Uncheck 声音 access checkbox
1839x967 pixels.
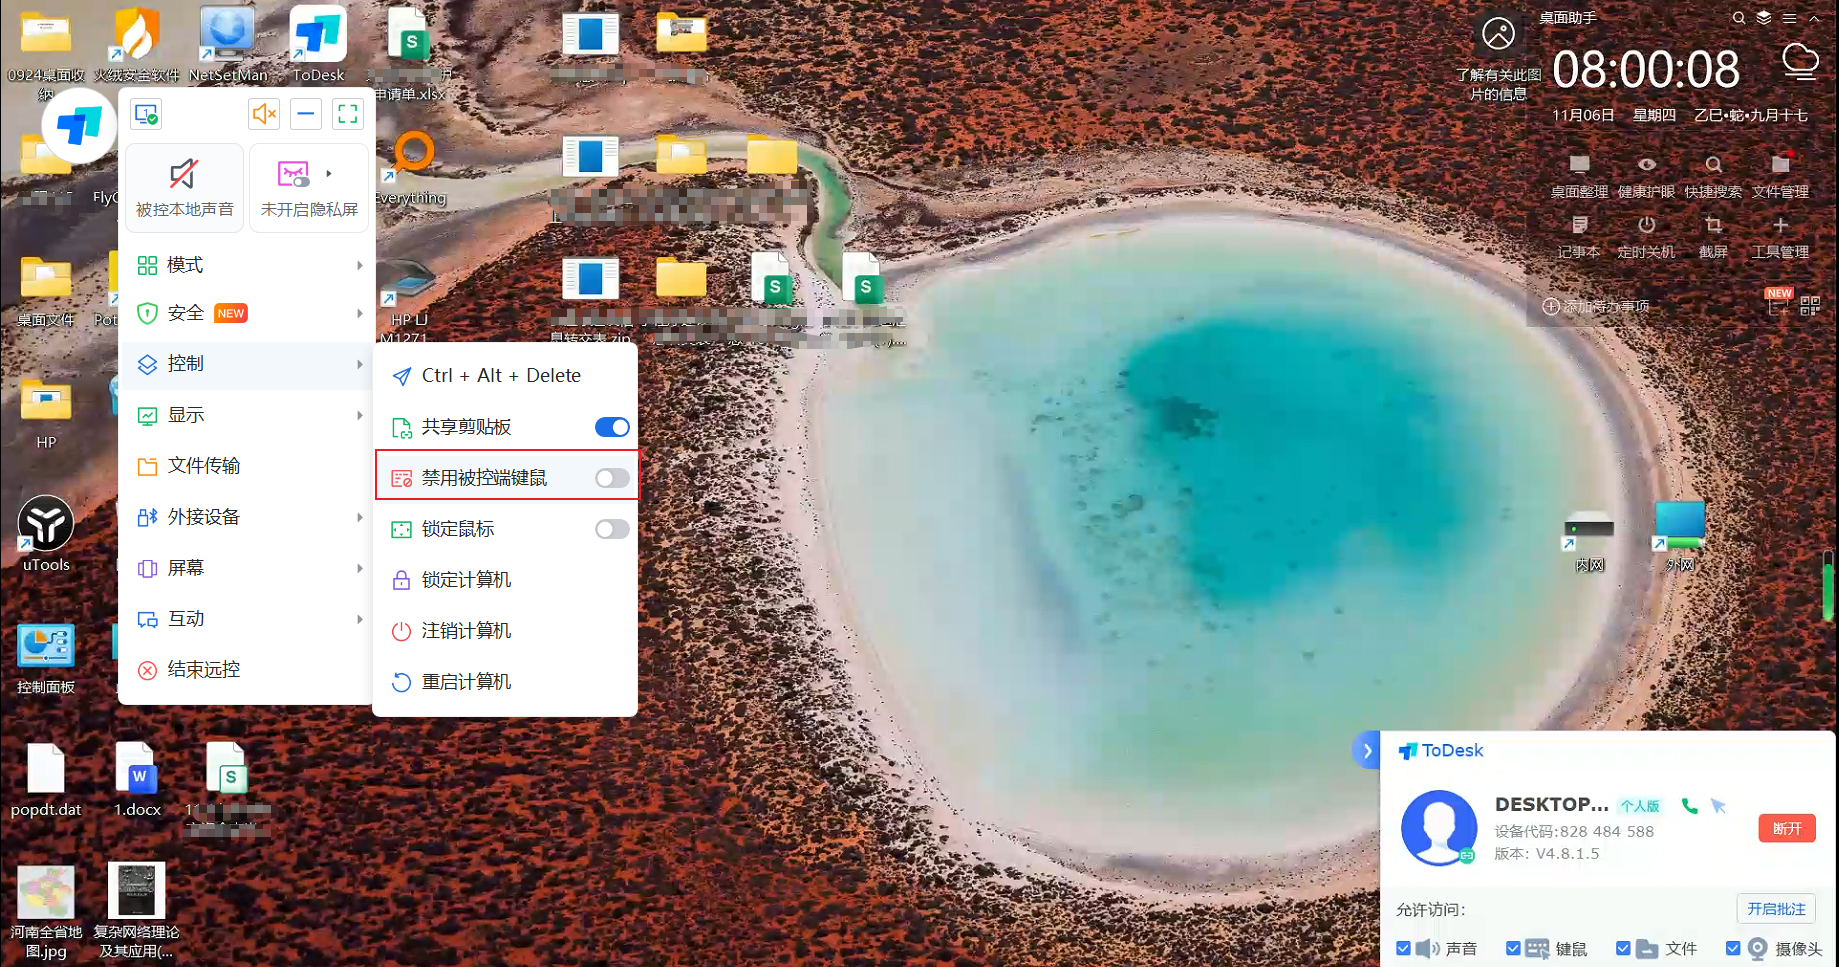click(x=1404, y=948)
